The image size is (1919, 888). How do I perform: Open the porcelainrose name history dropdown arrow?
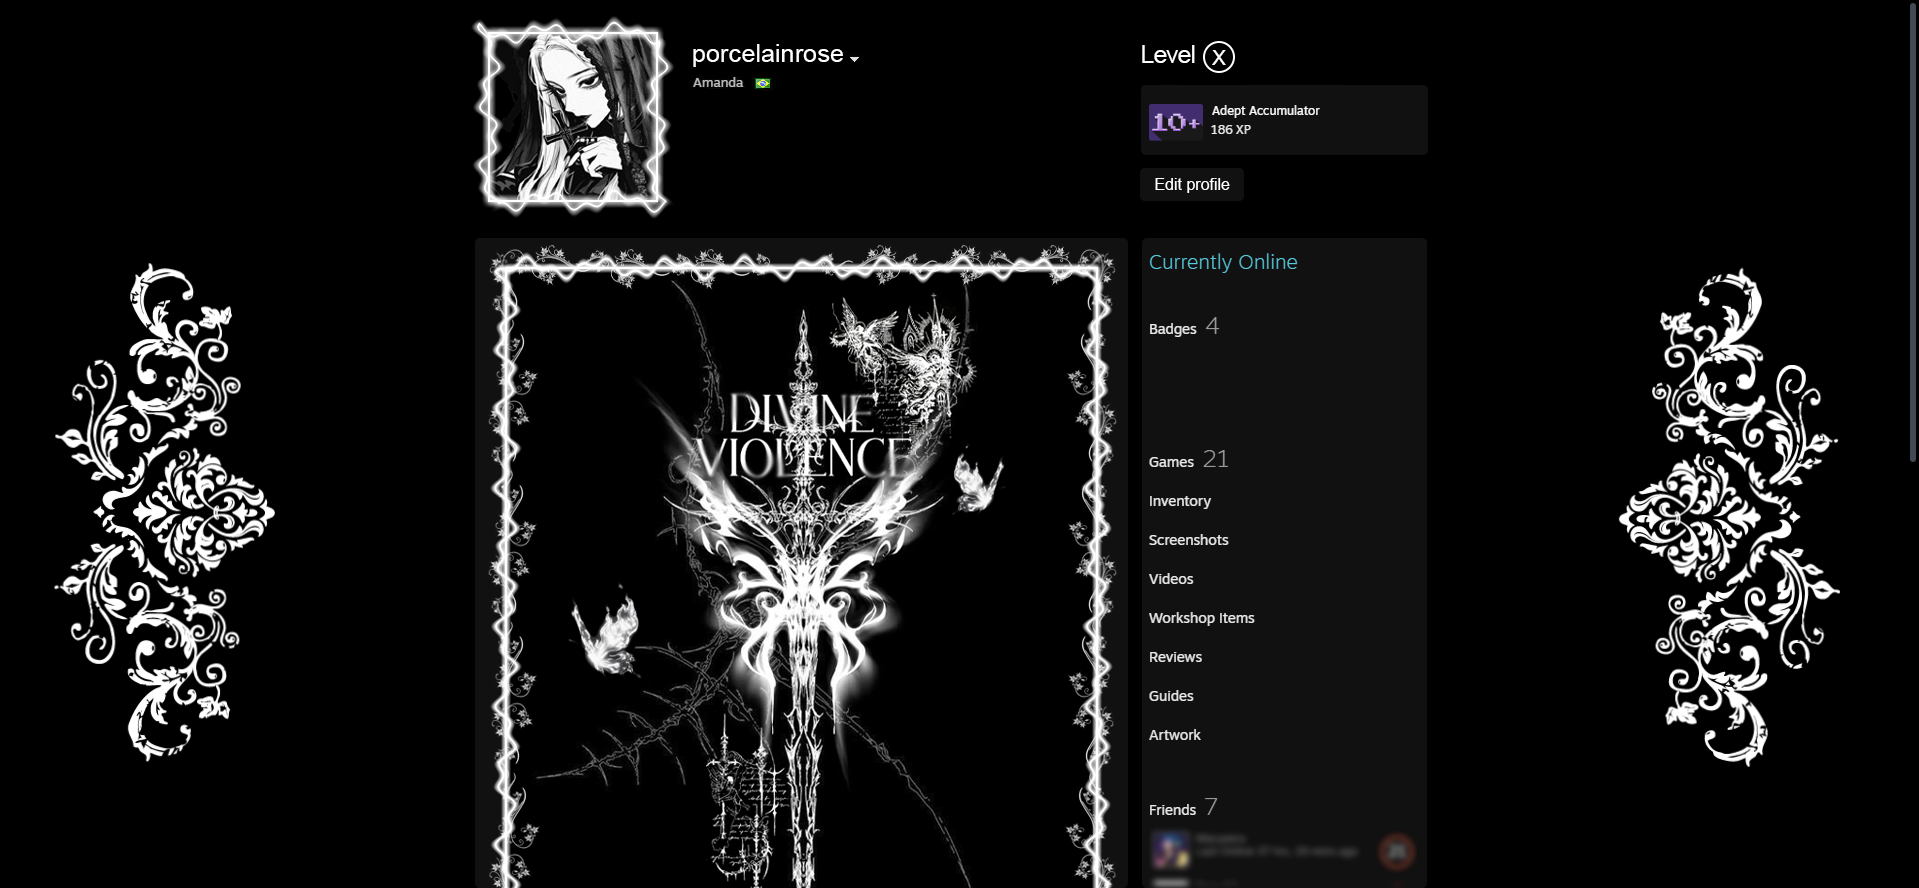855,59
